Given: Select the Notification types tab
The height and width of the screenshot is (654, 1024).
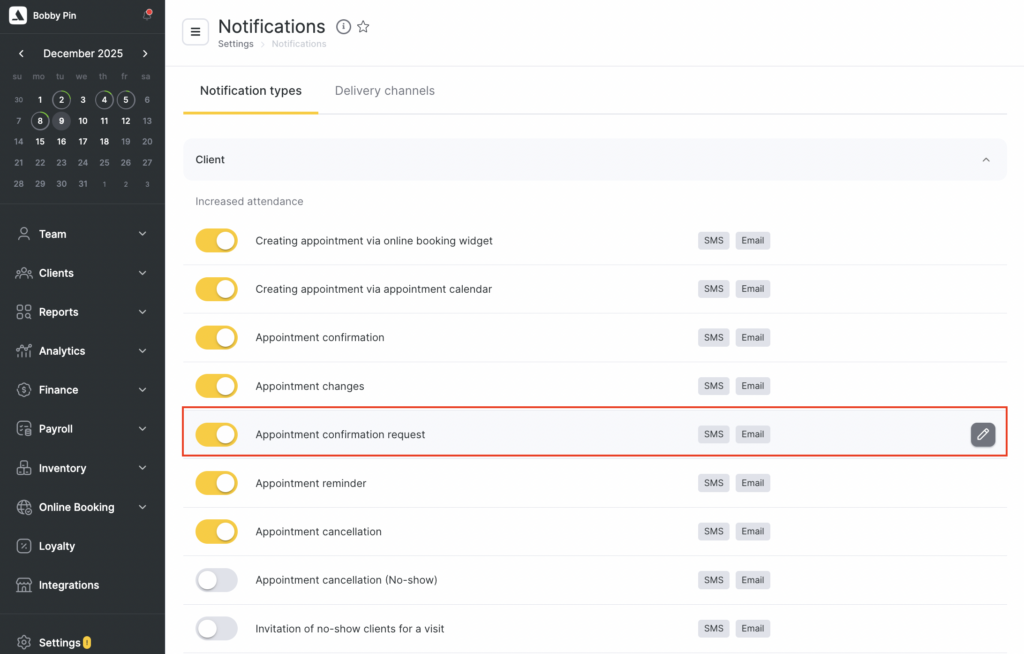Looking at the screenshot, I should (250, 91).
